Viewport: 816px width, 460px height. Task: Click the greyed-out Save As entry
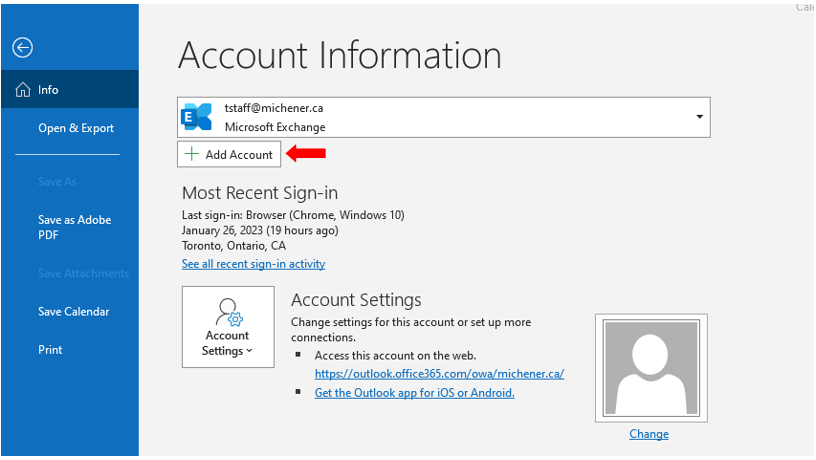(57, 182)
